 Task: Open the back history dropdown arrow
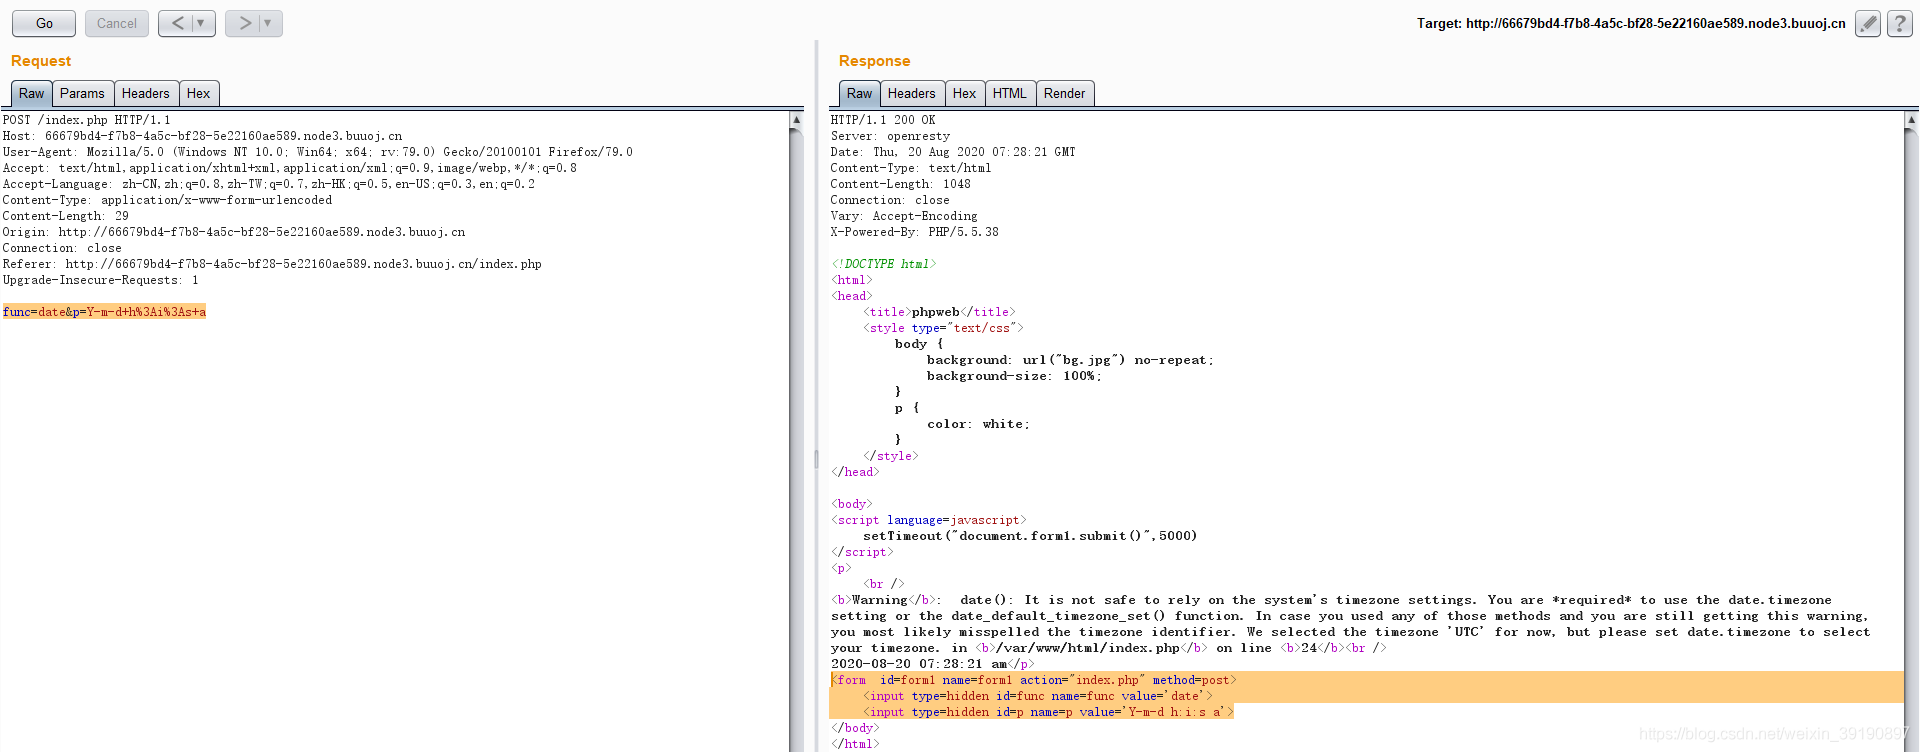click(203, 23)
